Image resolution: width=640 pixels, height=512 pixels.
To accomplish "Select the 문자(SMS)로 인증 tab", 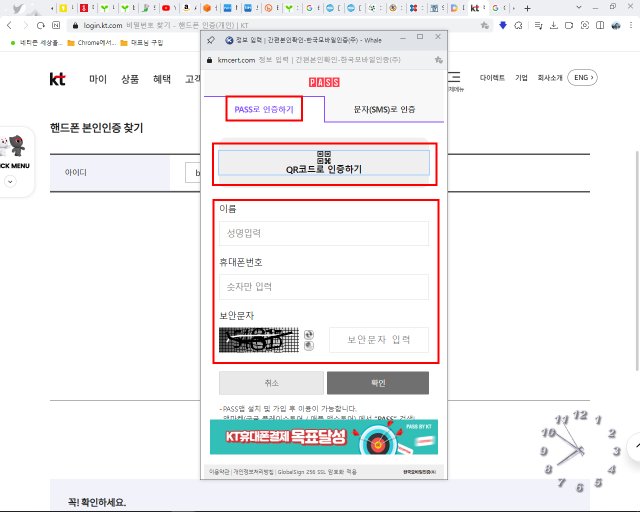I will (x=384, y=109).
